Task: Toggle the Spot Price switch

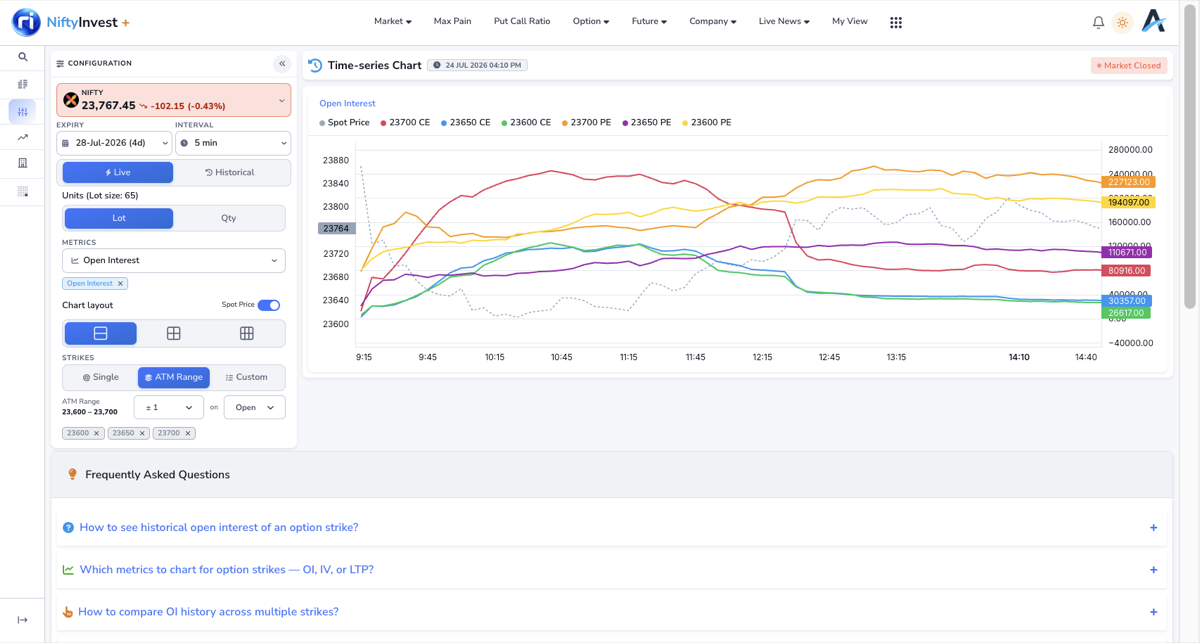Action: (269, 305)
